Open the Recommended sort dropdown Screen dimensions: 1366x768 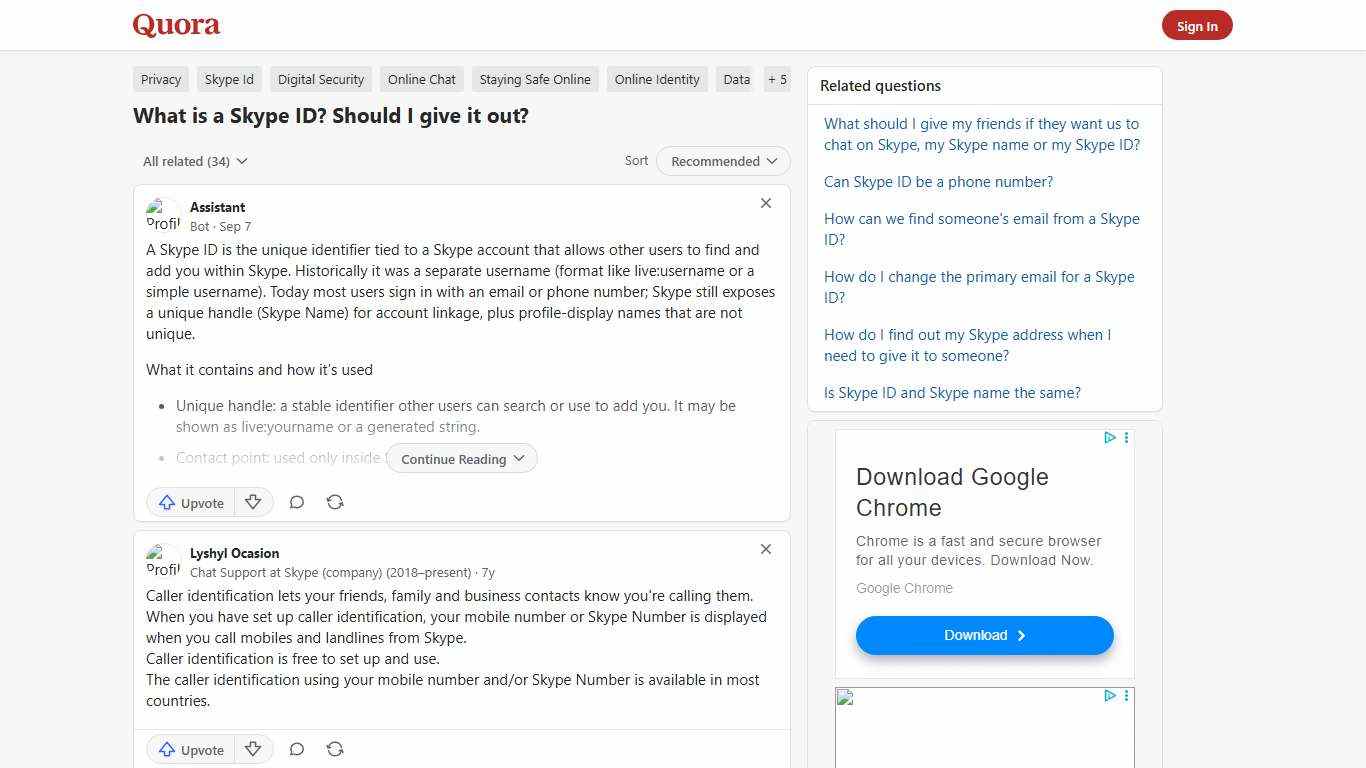pyautogui.click(x=722, y=161)
